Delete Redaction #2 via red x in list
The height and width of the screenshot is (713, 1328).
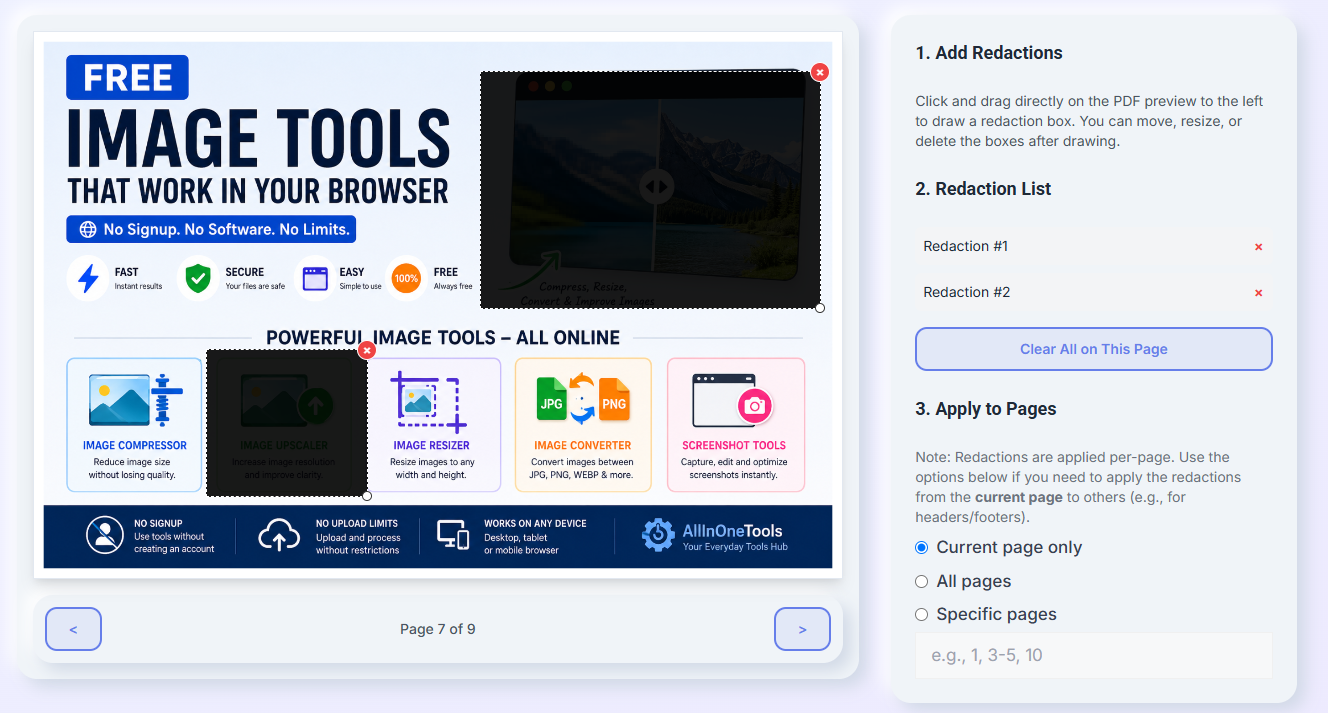pyautogui.click(x=1258, y=293)
